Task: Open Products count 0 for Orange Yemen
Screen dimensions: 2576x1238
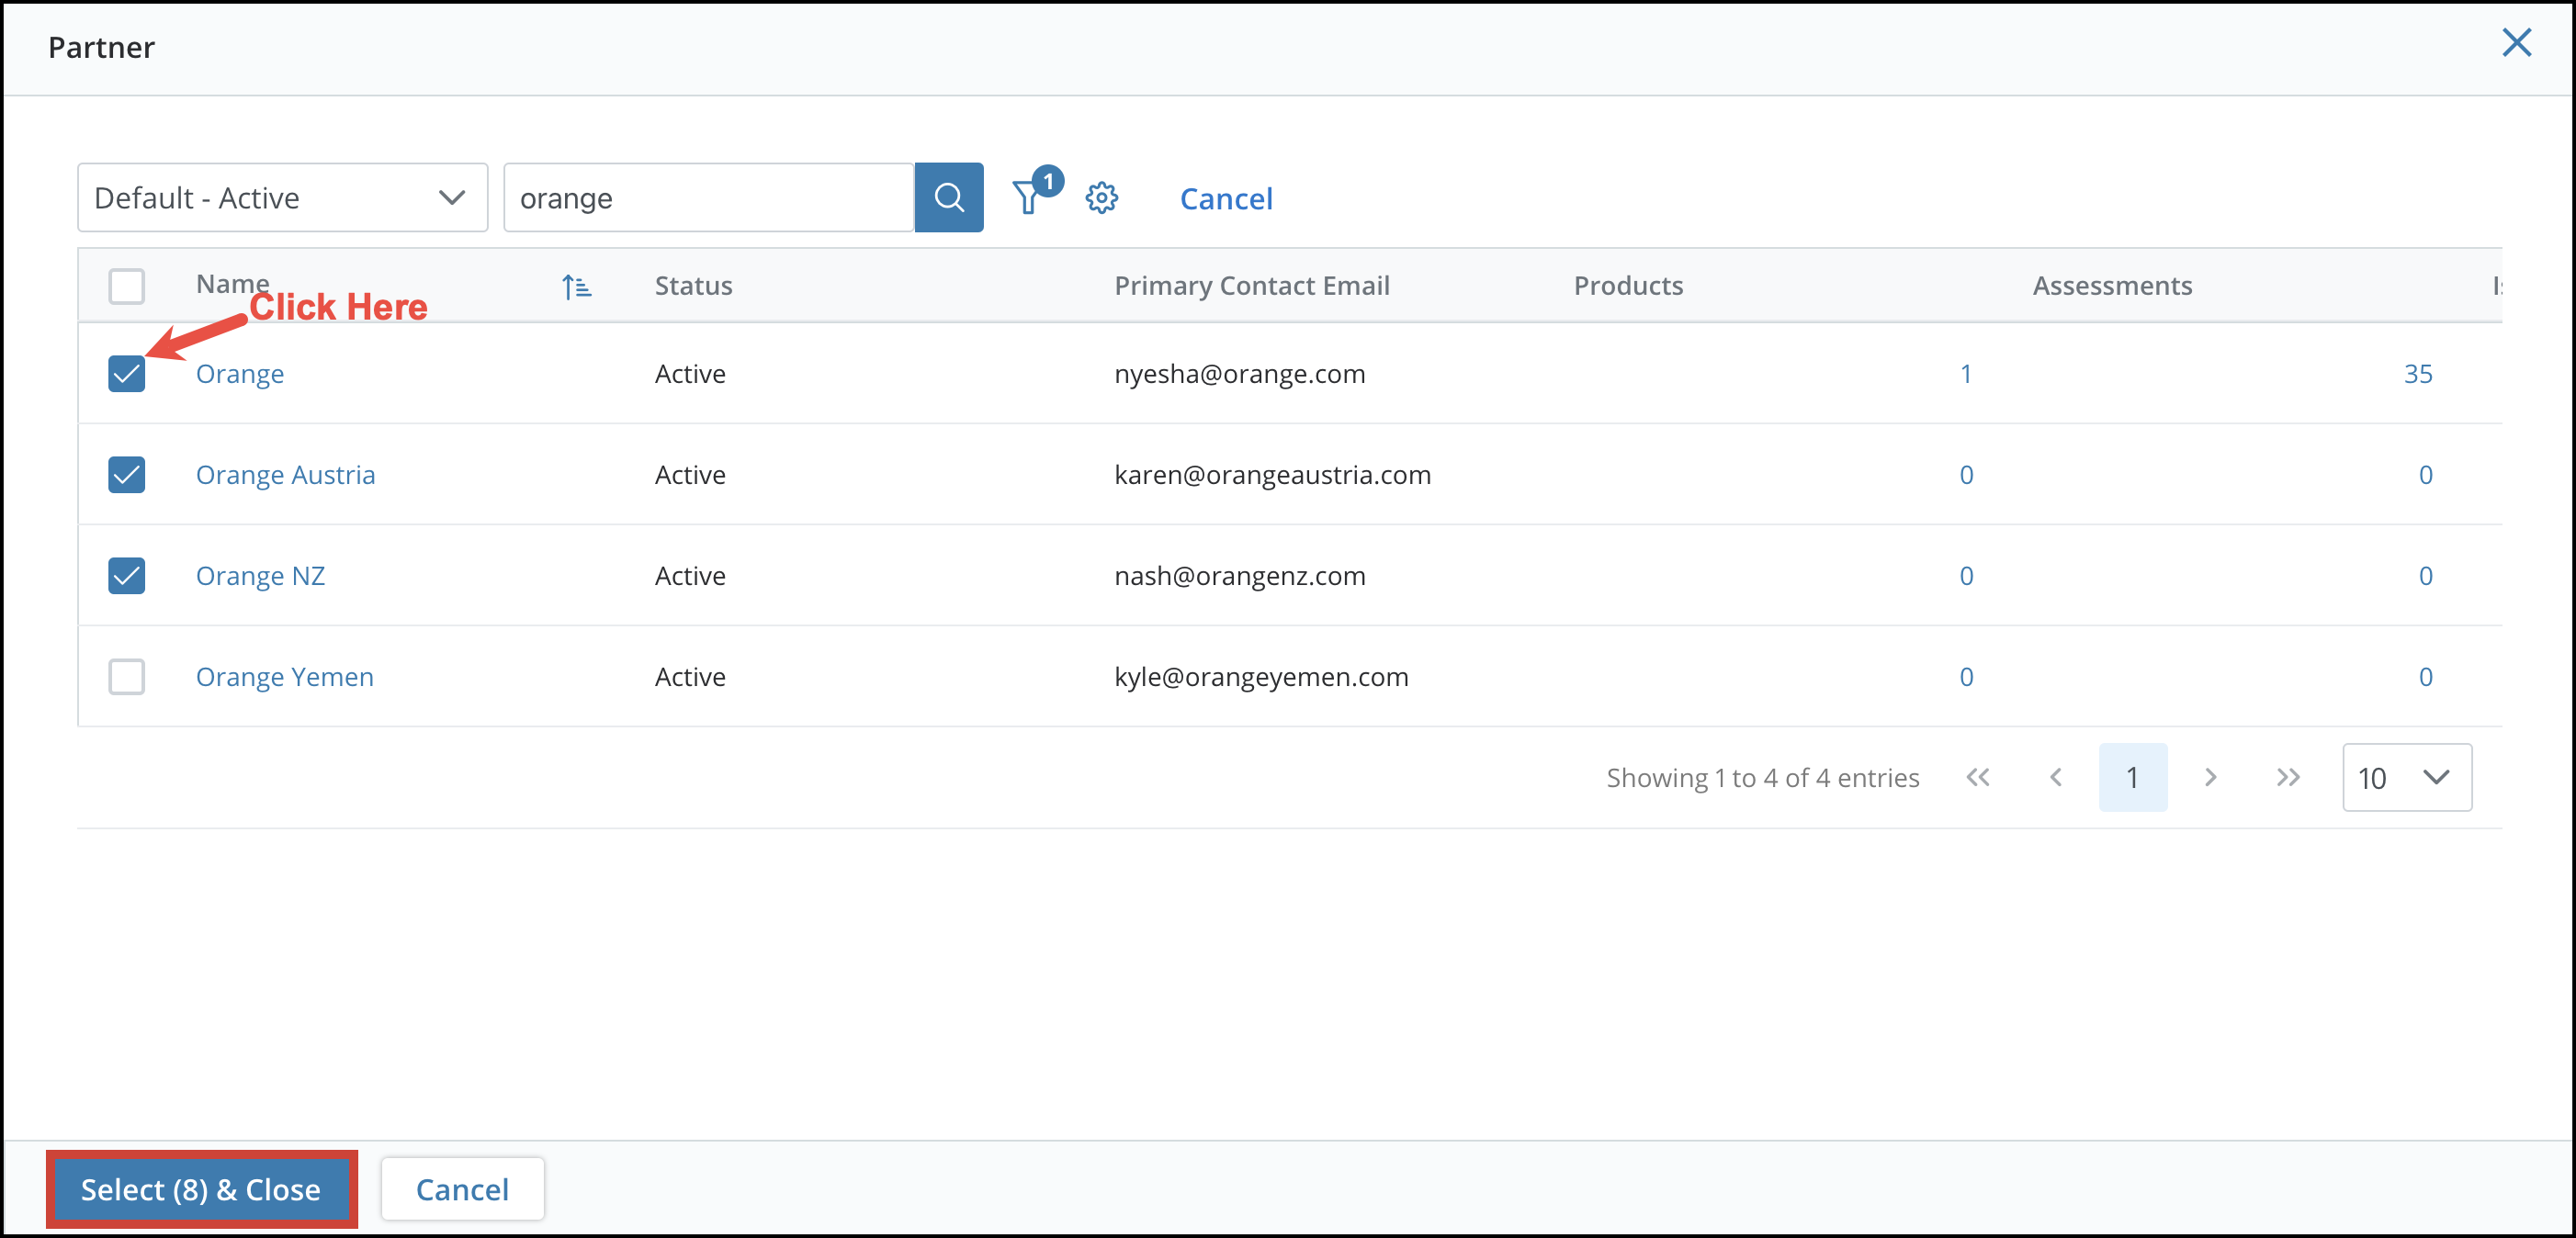Action: tap(1966, 677)
